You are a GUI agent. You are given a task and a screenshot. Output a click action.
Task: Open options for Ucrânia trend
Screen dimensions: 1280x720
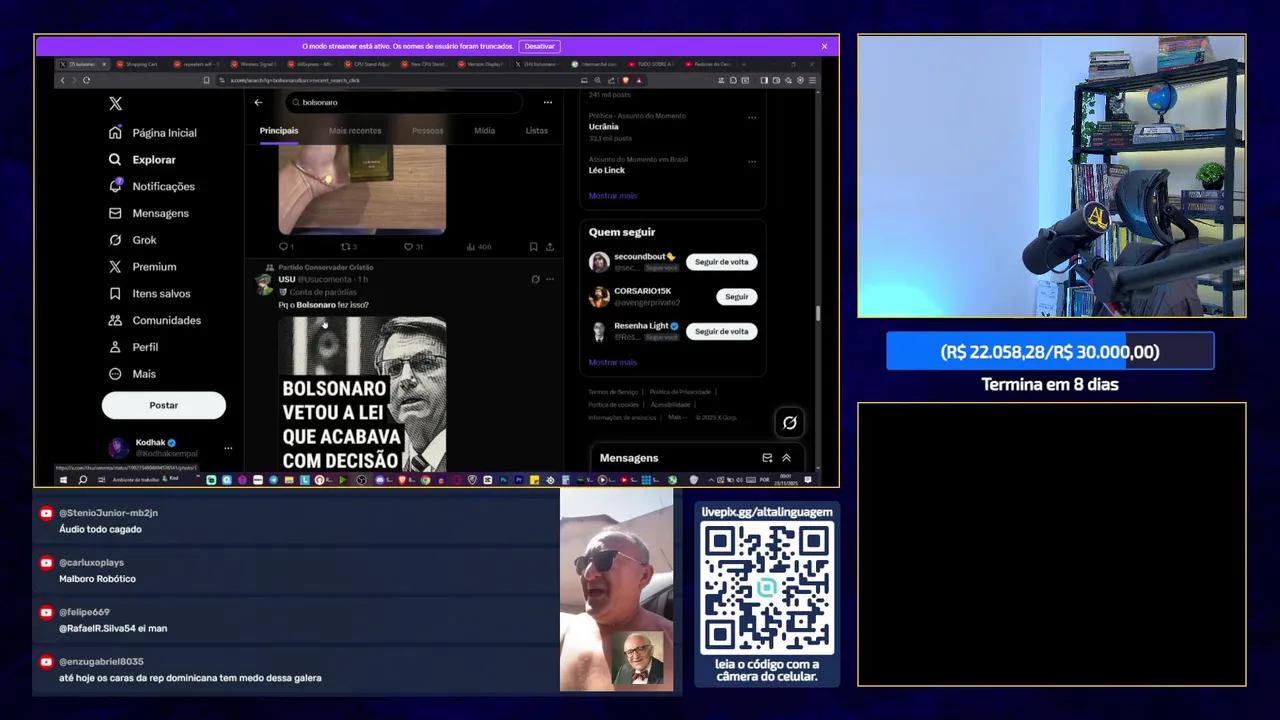click(x=752, y=118)
